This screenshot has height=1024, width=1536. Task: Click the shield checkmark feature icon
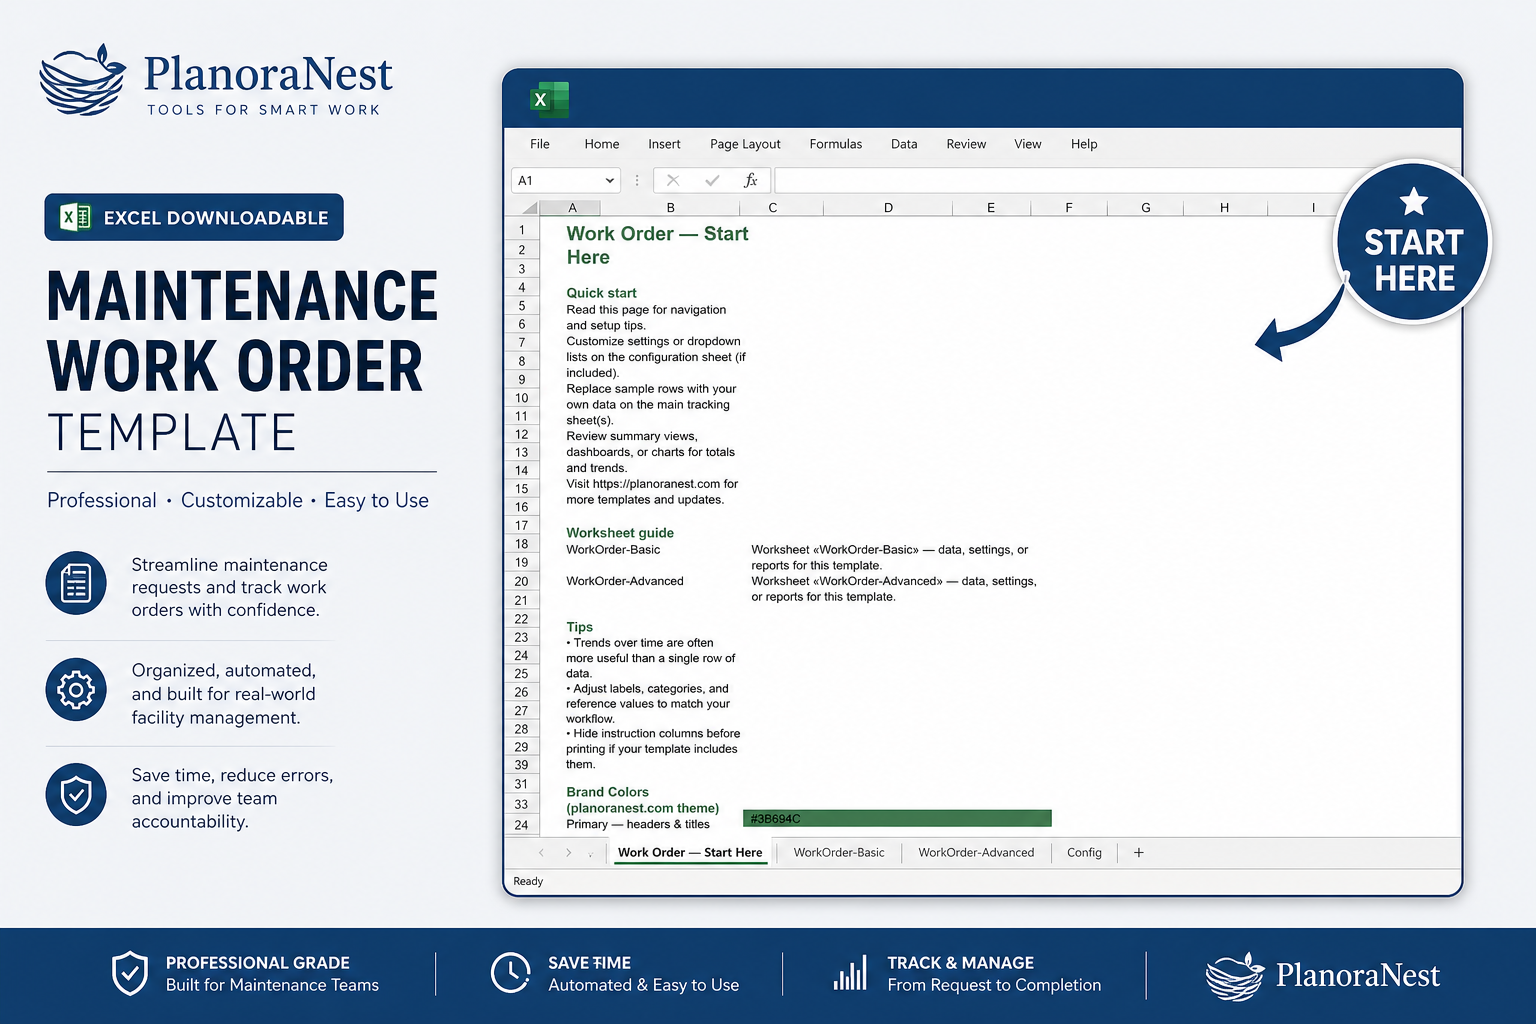click(x=76, y=795)
